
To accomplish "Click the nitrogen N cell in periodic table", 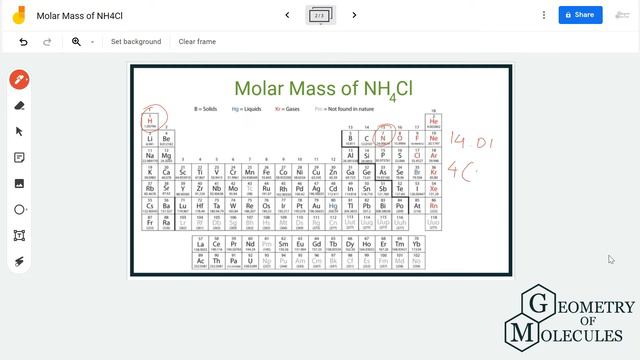I will click(383, 138).
